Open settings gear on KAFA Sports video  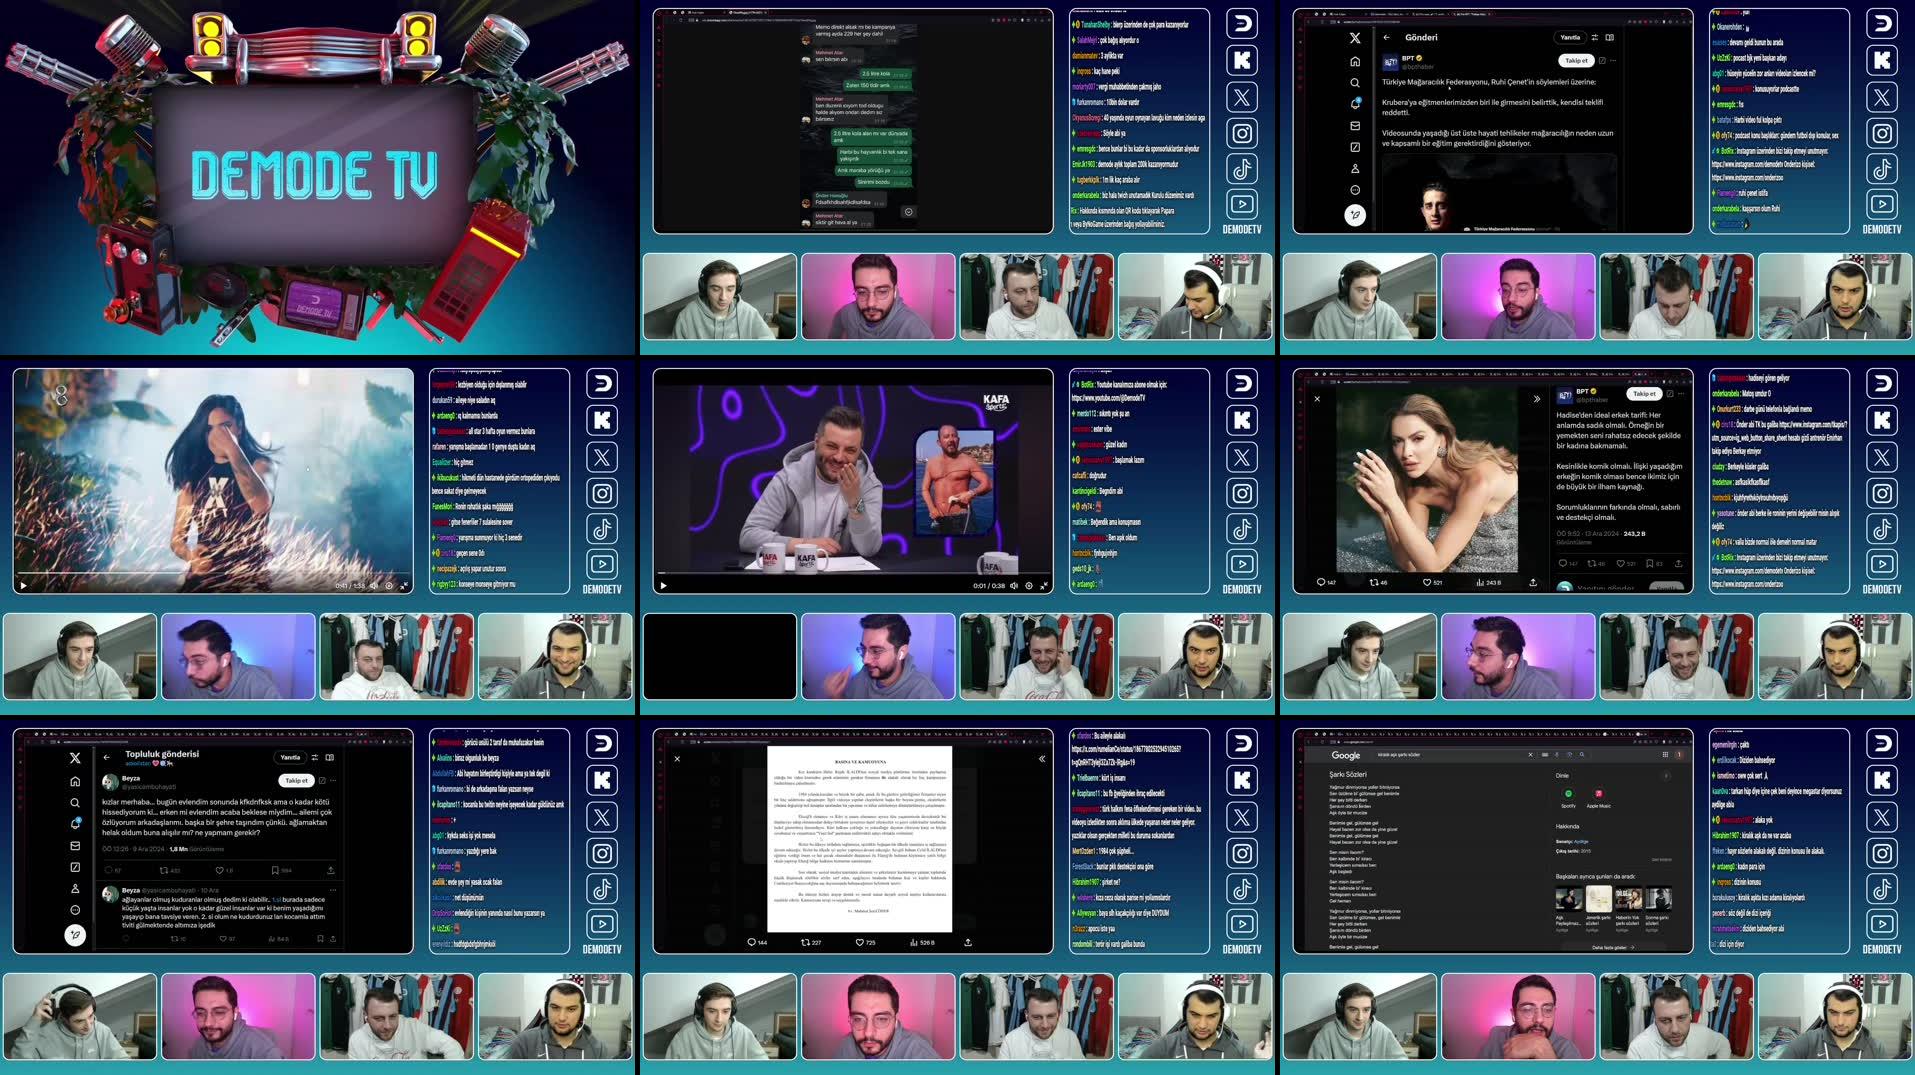[x=1029, y=585]
